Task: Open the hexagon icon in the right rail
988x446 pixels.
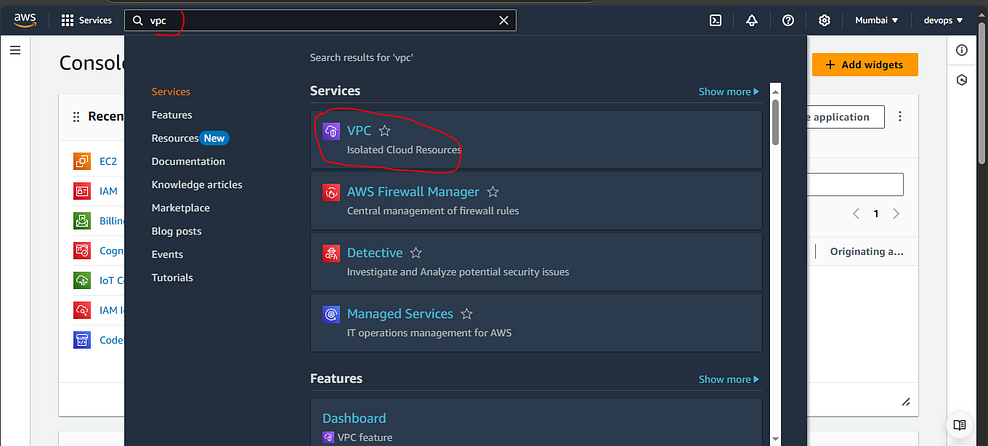Action: [962, 80]
